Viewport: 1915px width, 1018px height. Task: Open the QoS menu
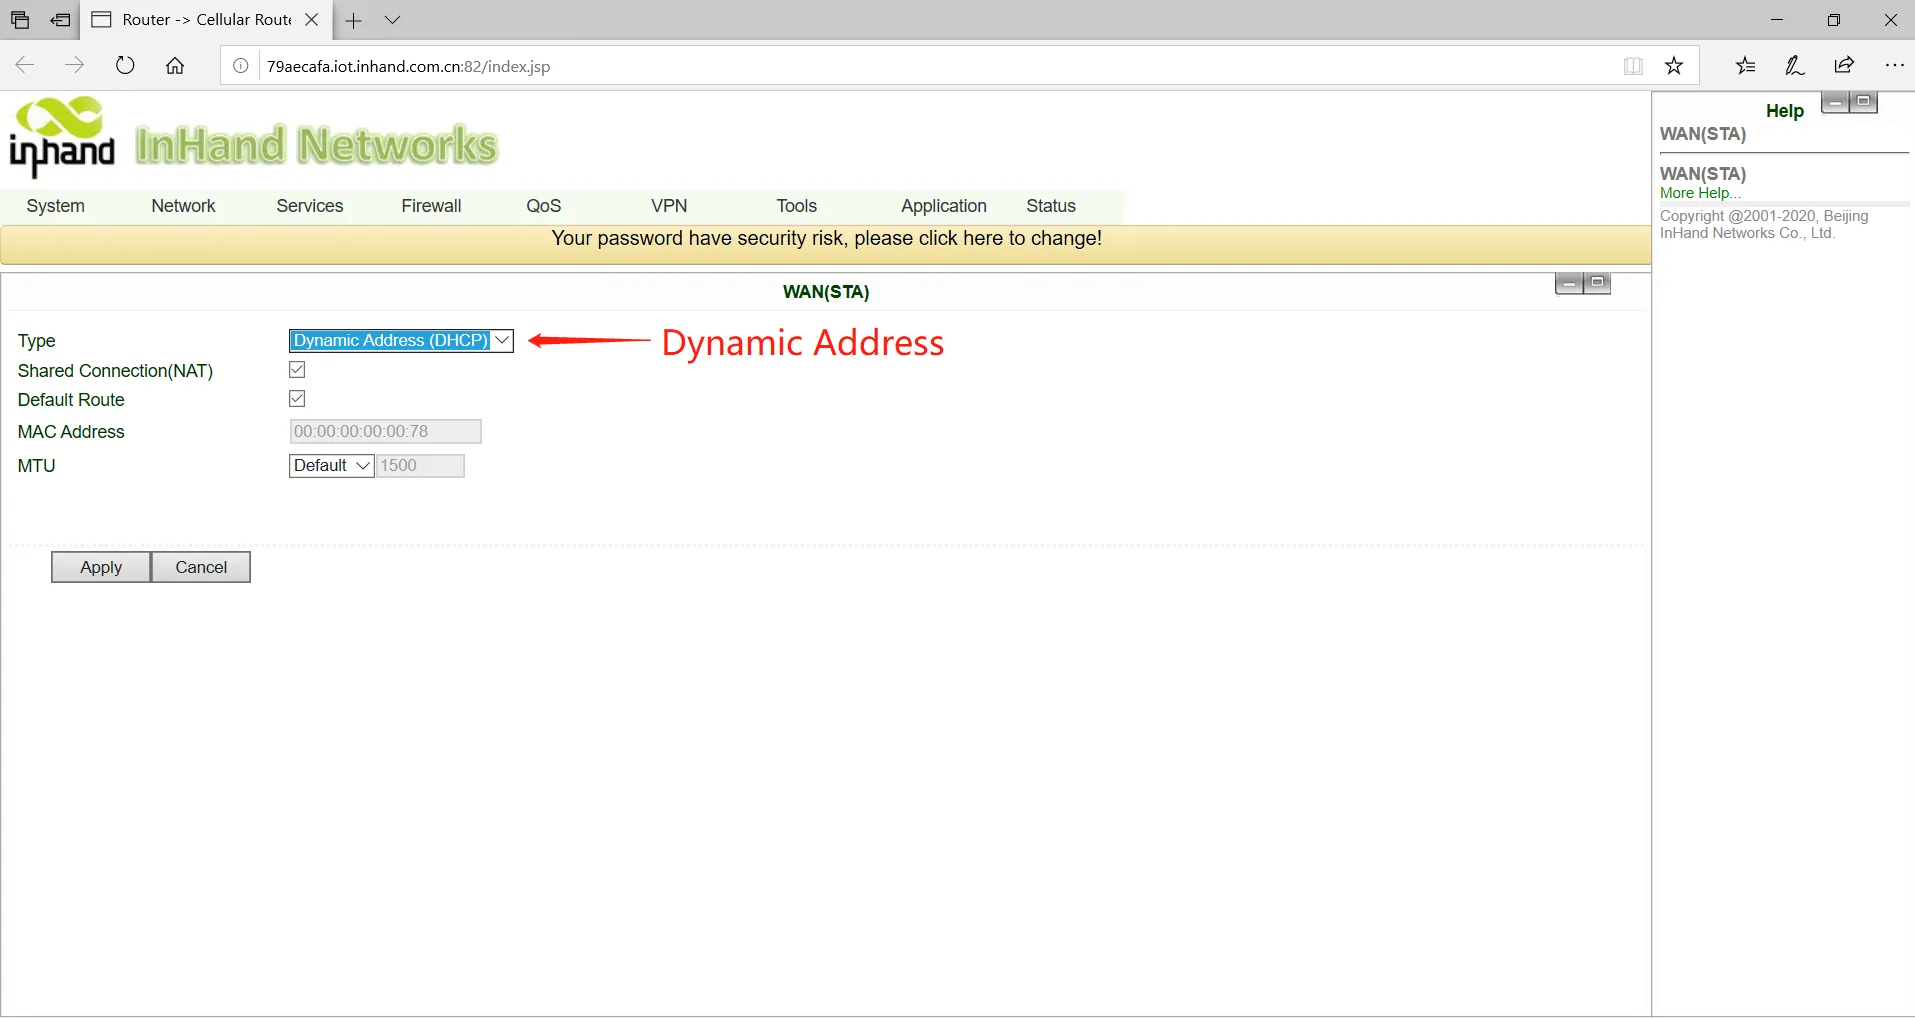[544, 206]
